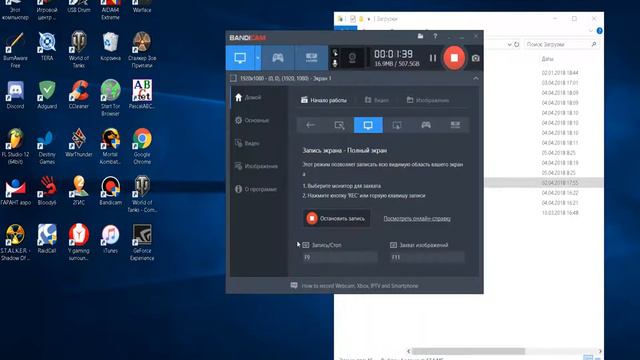This screenshot has width=640, height=360.
Task: Select CCleaner desktop shortcut
Action: click(x=79, y=95)
